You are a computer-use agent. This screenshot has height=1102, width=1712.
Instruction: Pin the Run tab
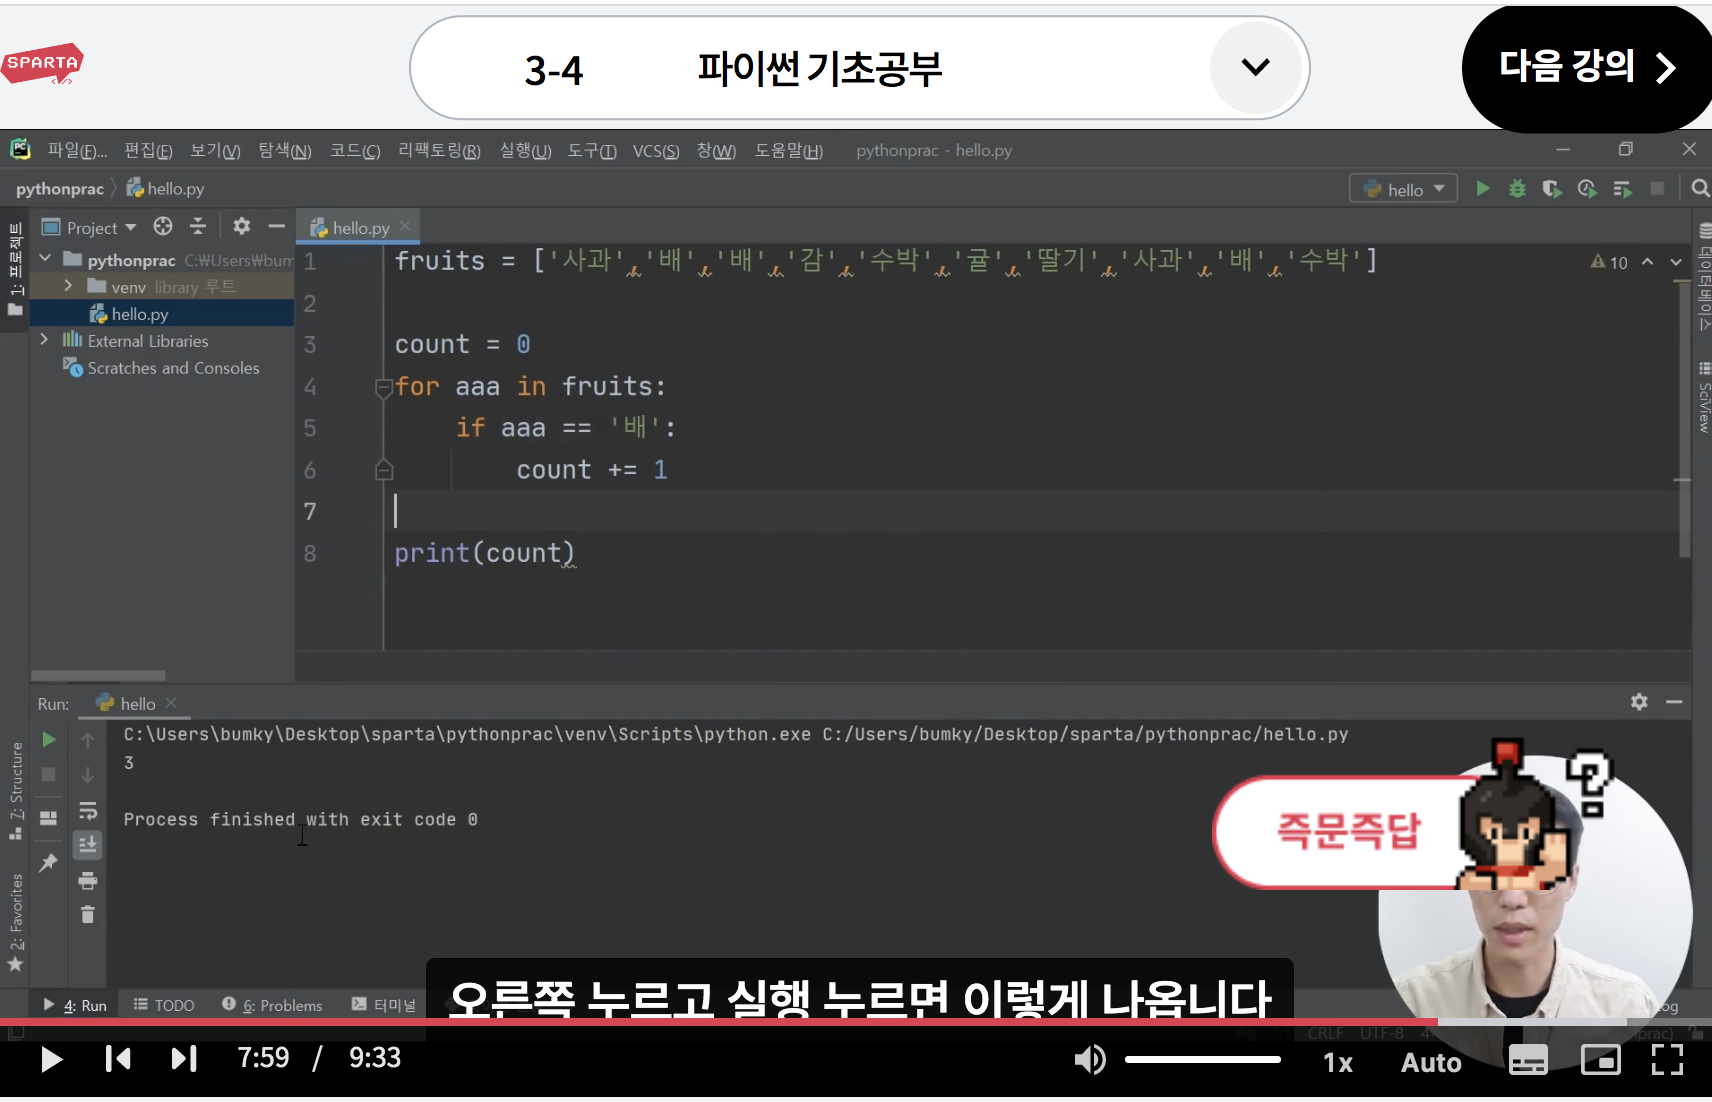(48, 862)
